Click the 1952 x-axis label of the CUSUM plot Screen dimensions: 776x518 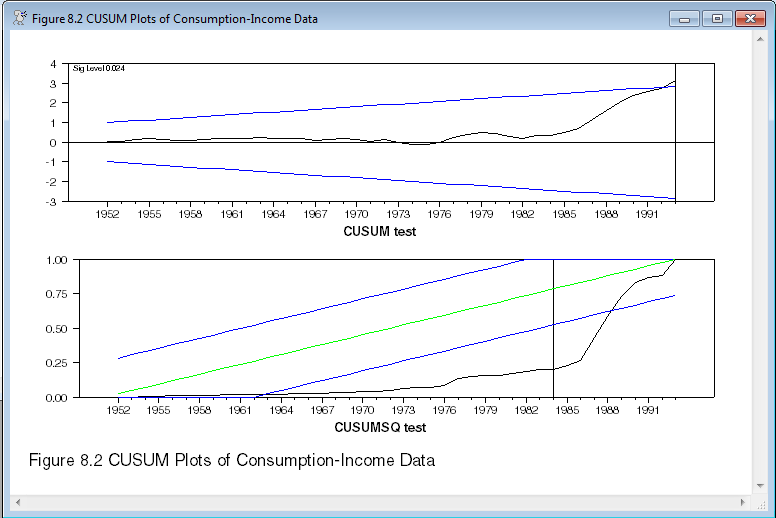tap(108, 213)
